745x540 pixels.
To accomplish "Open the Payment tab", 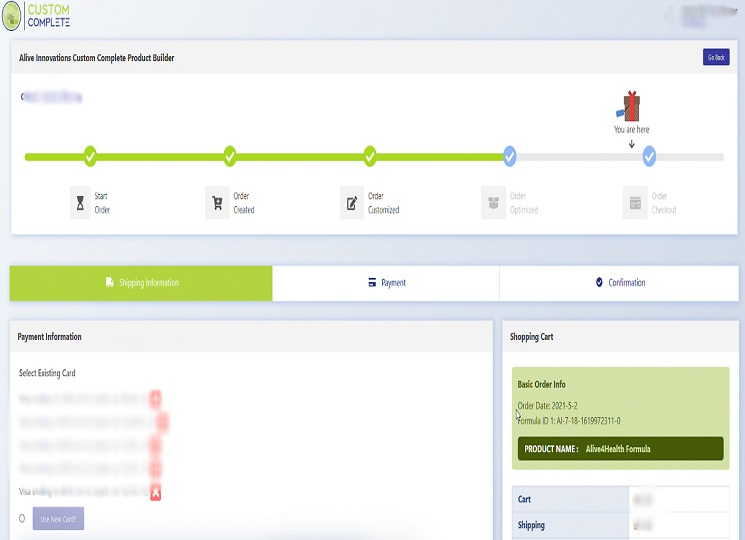I will coord(386,283).
